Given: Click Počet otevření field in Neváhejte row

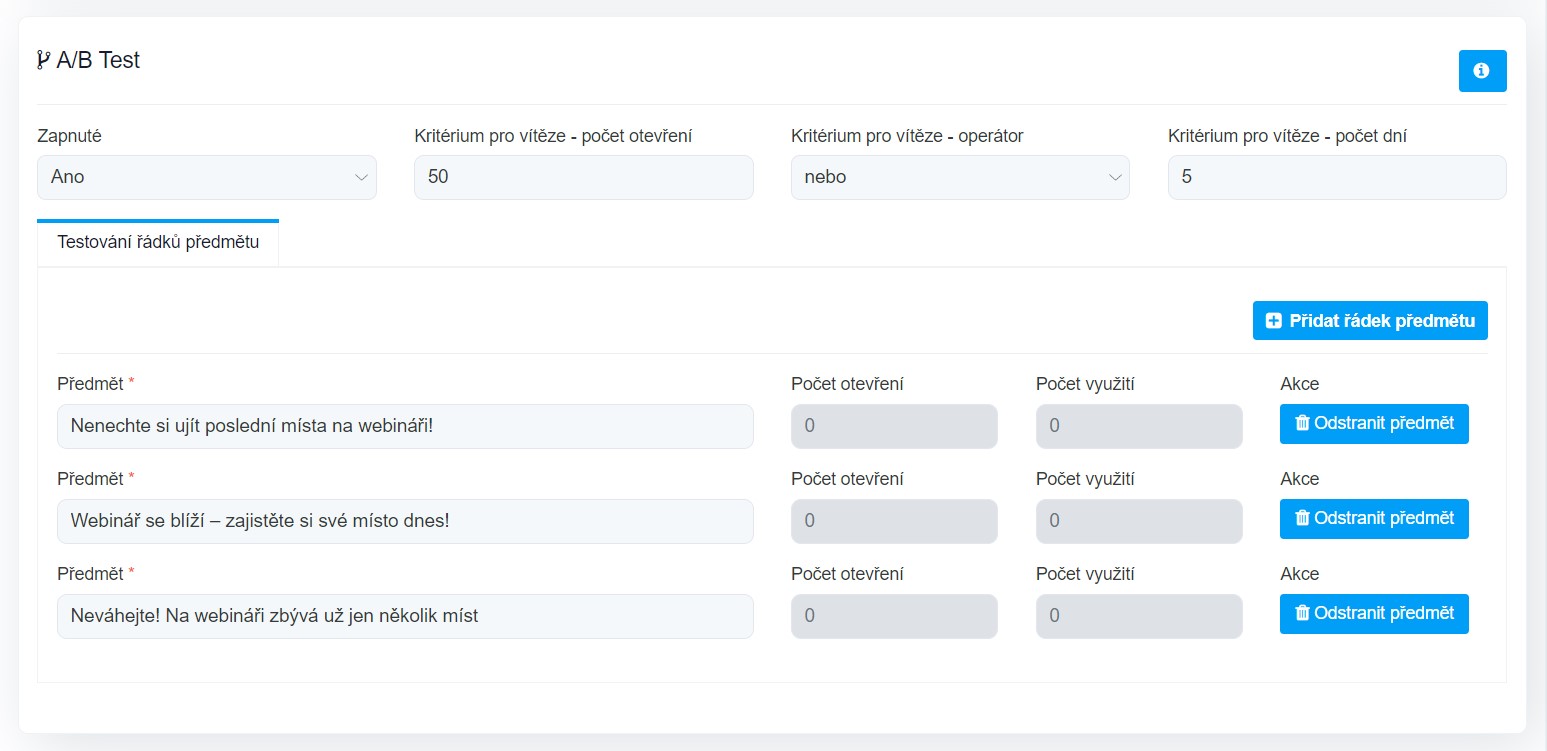Looking at the screenshot, I should (x=894, y=616).
